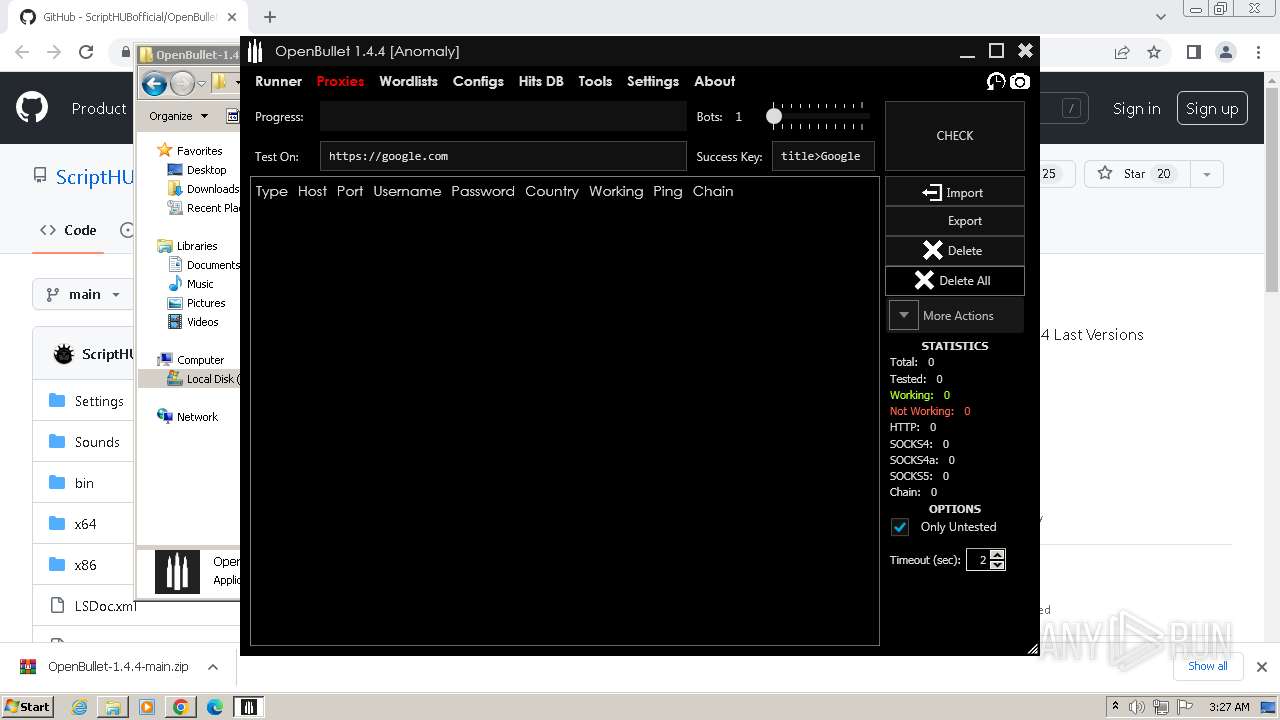Image resolution: width=1280 pixels, height=720 pixels.
Task: Click Explorer's back navigation arrow
Action: [154, 84]
